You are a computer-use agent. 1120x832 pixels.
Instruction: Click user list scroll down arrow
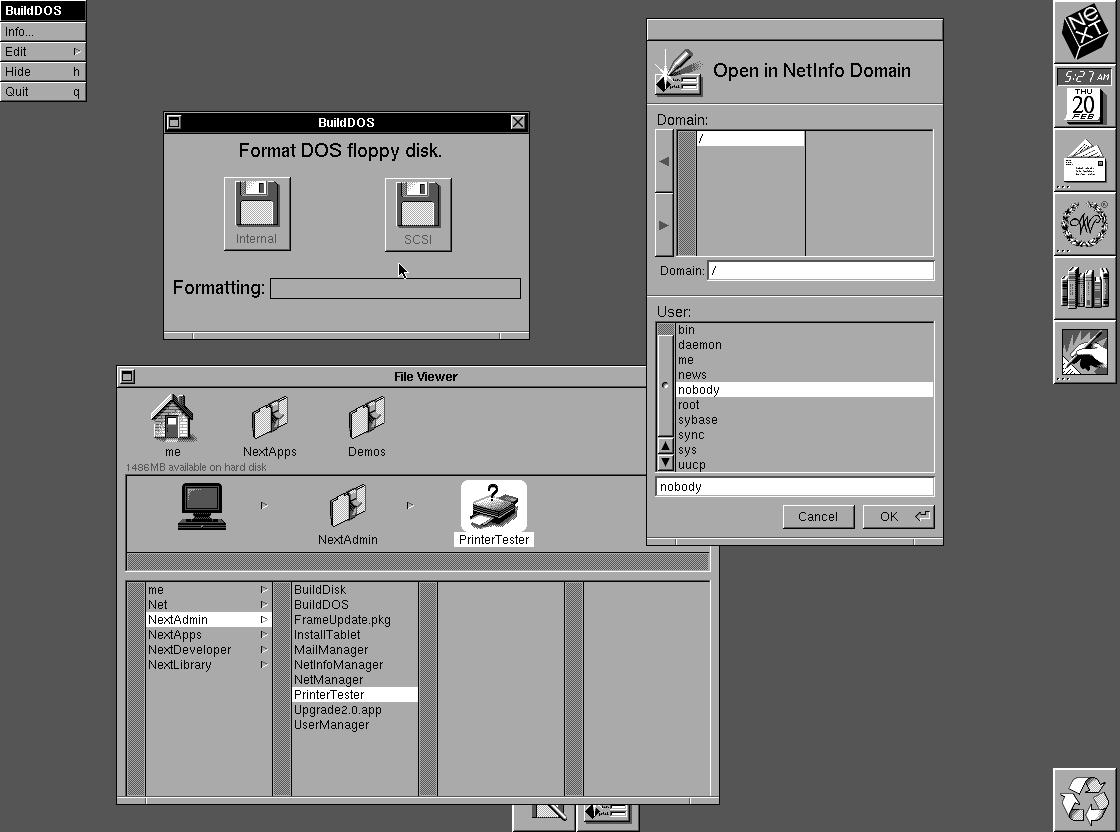tap(666, 463)
